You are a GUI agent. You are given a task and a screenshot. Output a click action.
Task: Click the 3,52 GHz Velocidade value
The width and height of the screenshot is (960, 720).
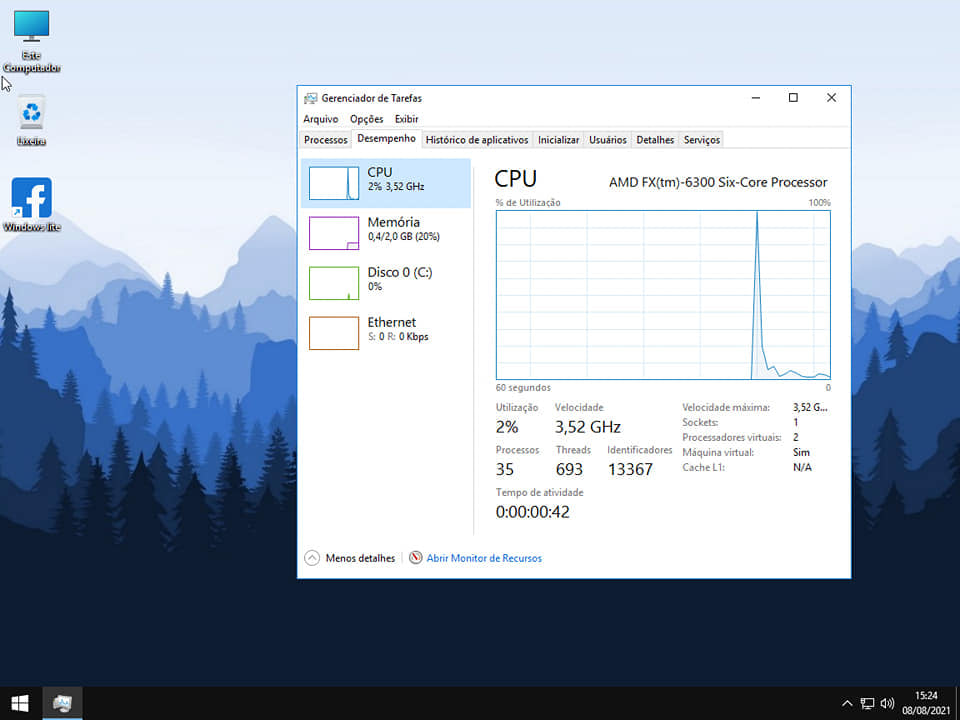click(588, 427)
